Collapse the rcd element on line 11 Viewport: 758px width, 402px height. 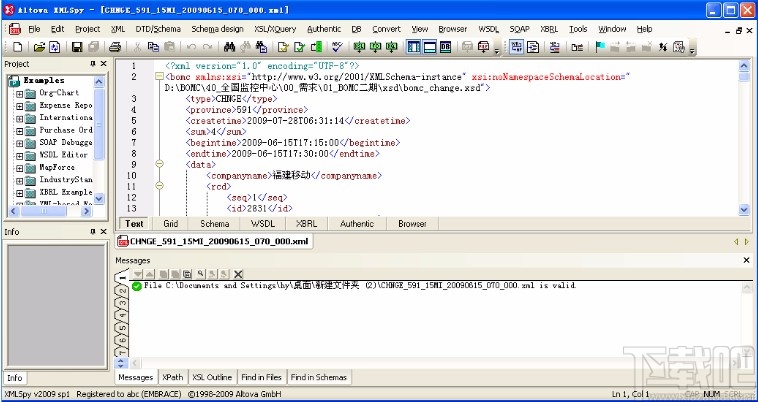(159, 186)
